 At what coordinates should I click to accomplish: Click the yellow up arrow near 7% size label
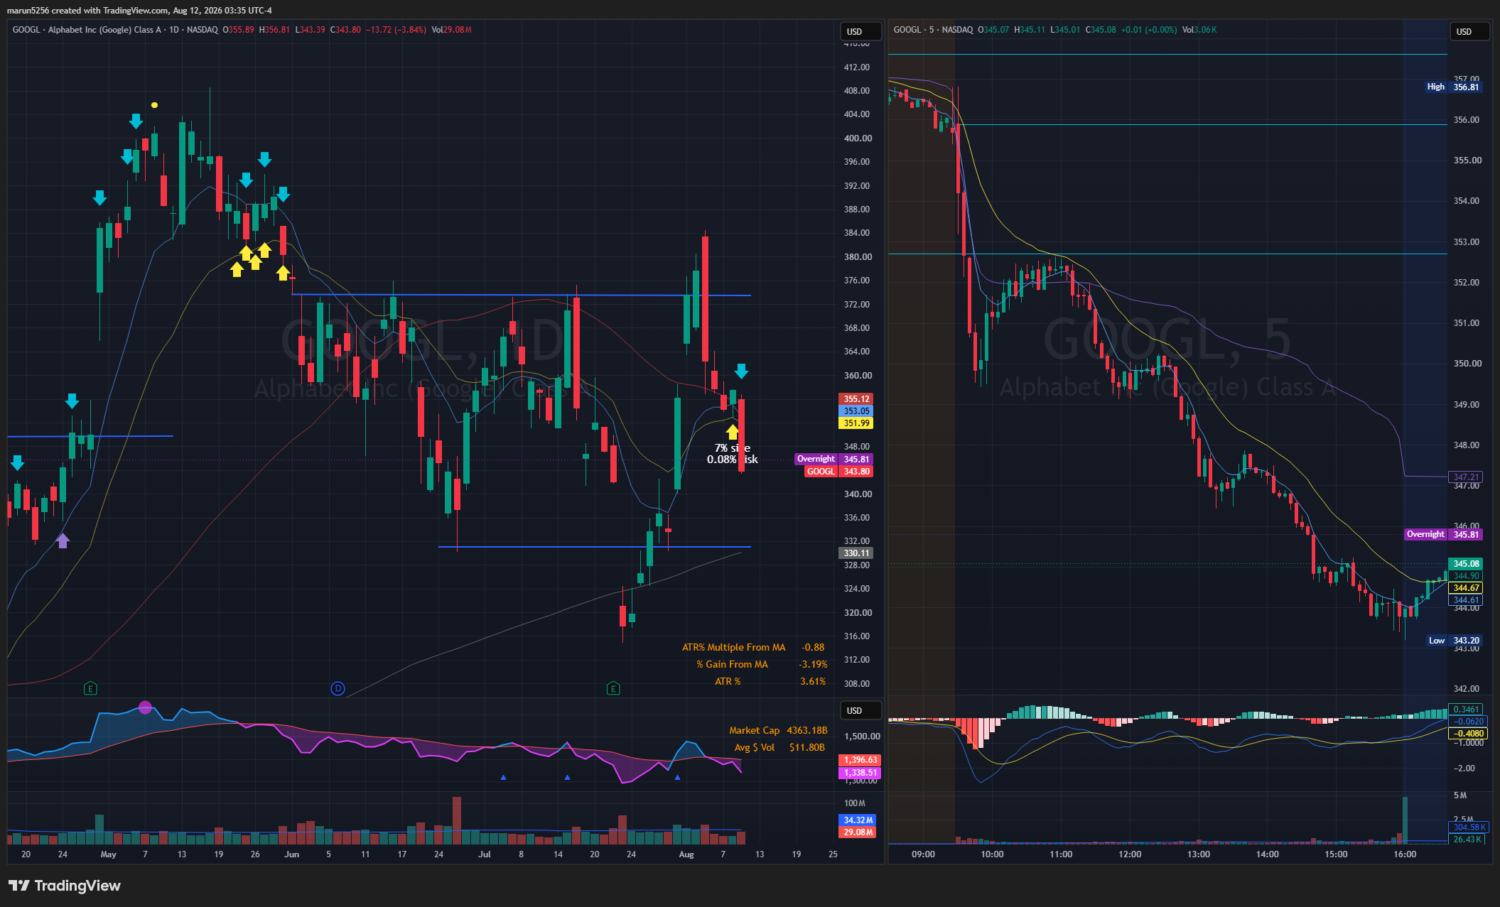point(732,432)
